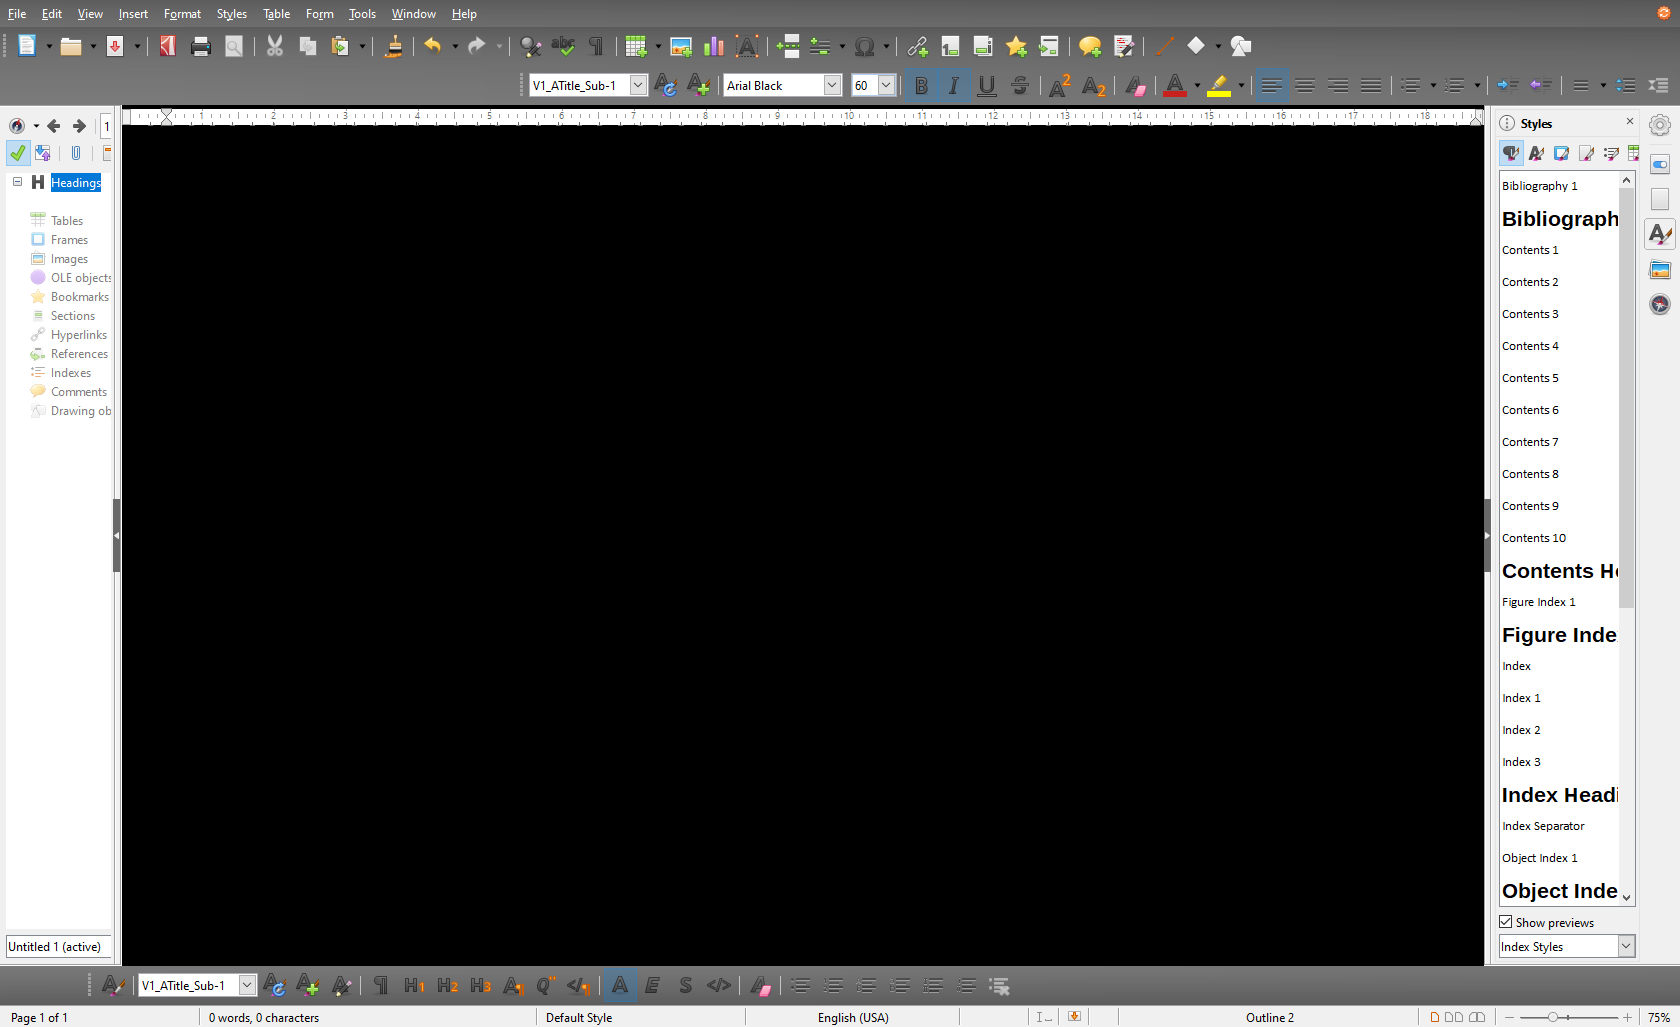Open the Tools menu
This screenshot has width=1680, height=1027.
pos(361,13)
